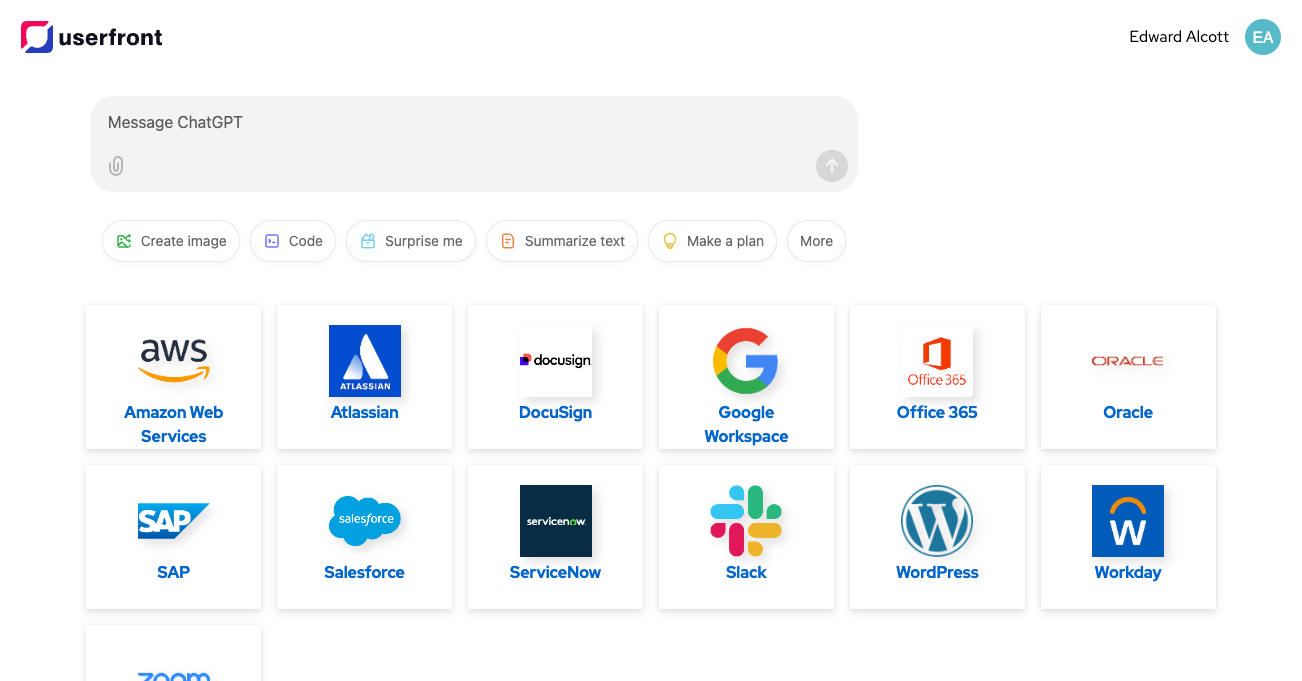This screenshot has height=681, width=1302.
Task: Choose the Create image suggestion
Action: click(x=171, y=241)
